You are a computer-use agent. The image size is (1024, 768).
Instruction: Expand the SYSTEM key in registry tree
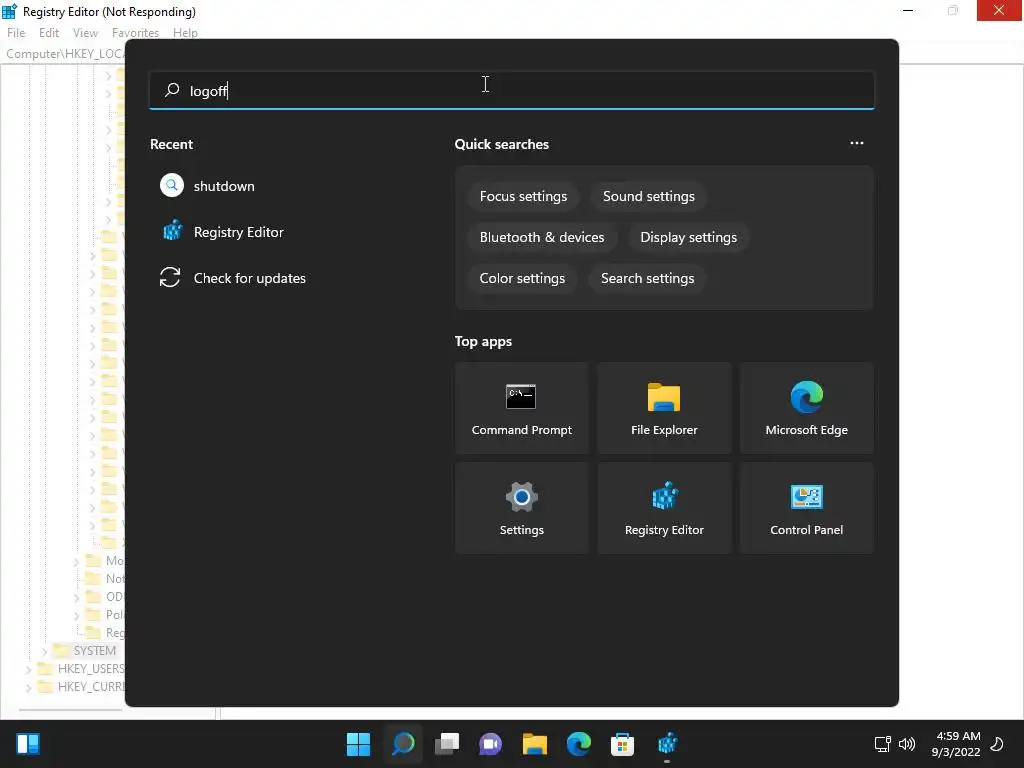click(45, 651)
